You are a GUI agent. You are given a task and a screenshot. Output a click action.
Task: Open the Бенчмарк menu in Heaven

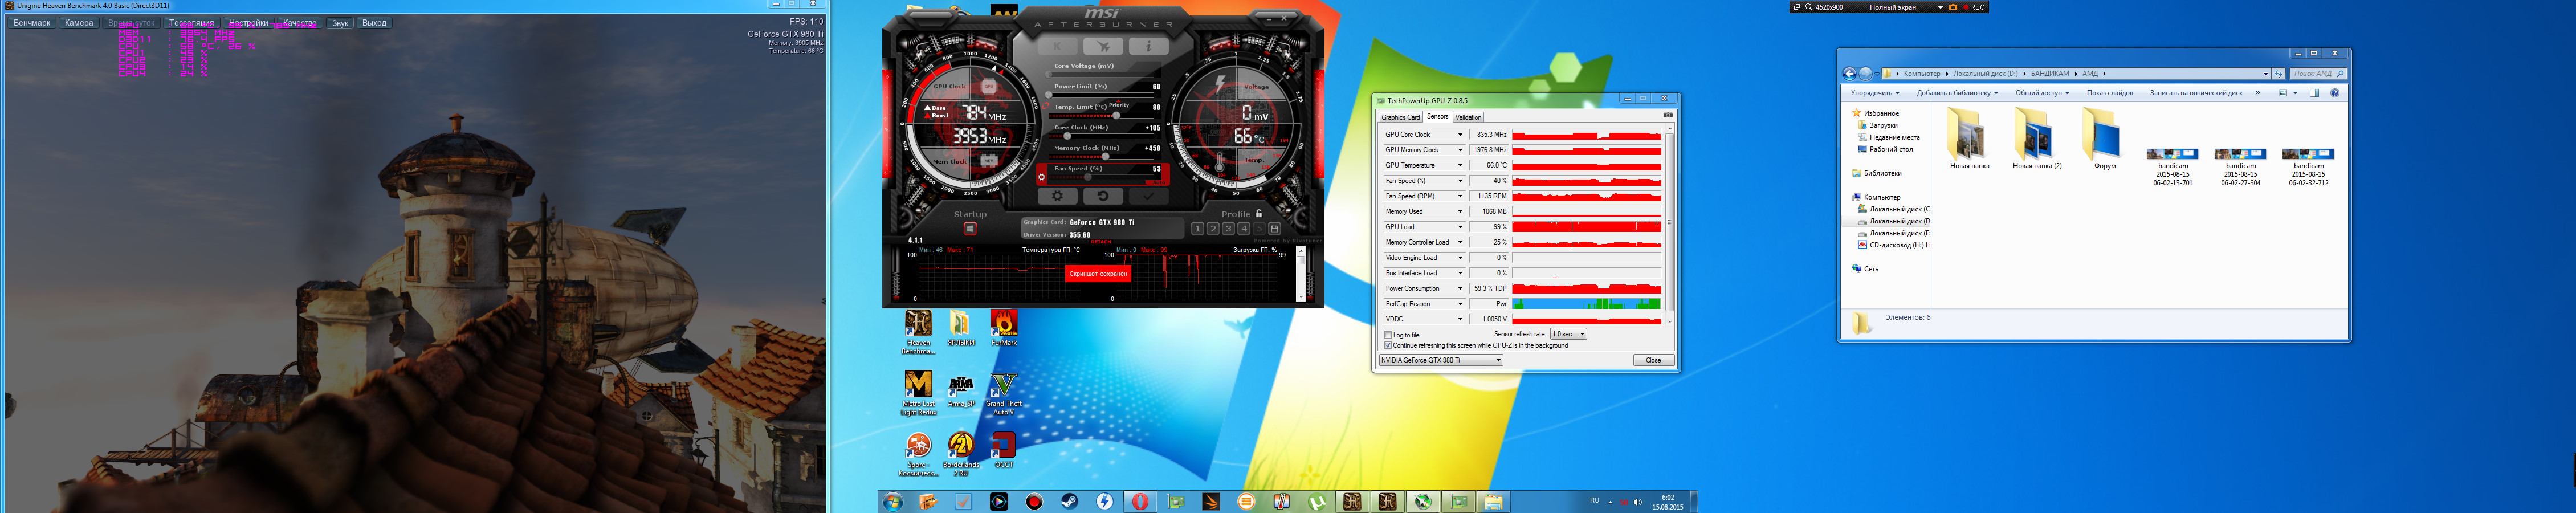[32, 23]
